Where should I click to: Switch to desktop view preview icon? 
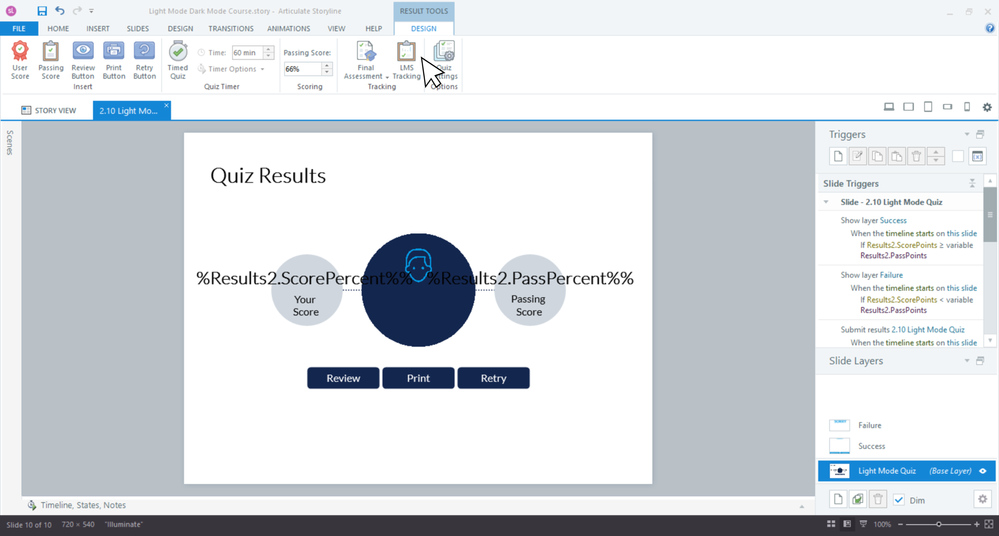pyautogui.click(x=889, y=107)
